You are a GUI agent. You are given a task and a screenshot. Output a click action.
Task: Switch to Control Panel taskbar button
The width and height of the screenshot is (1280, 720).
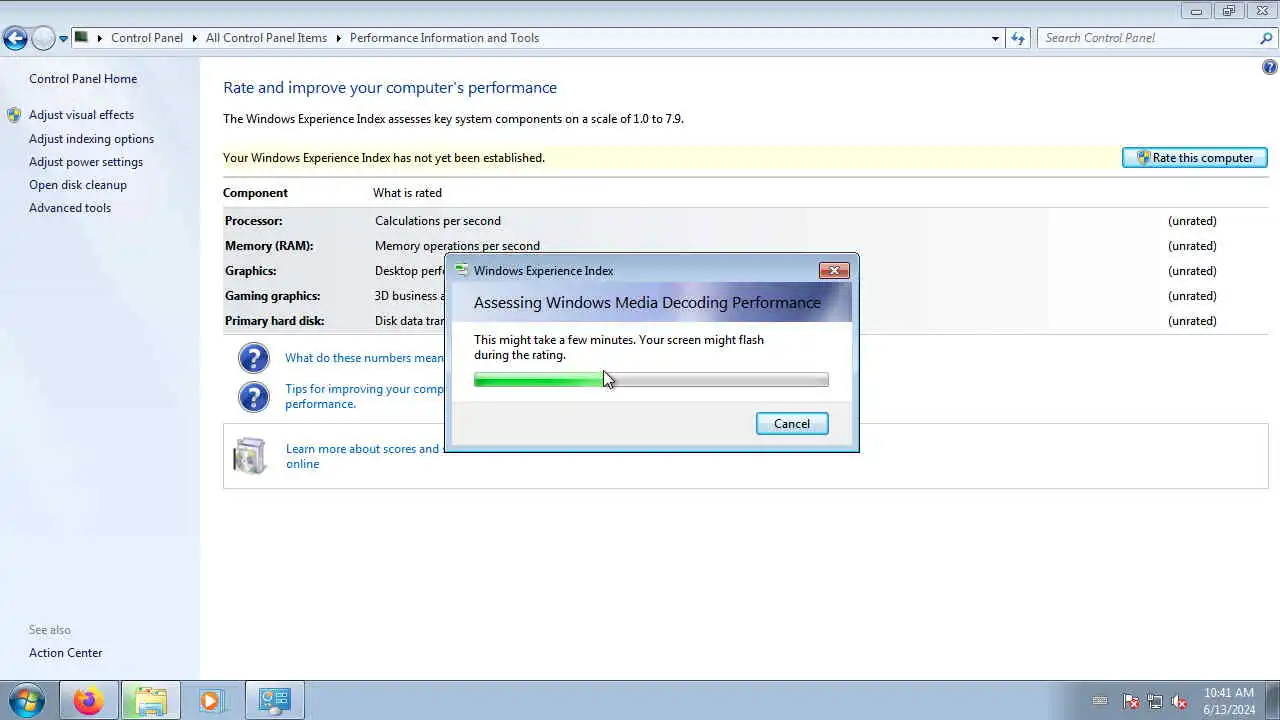tap(274, 701)
